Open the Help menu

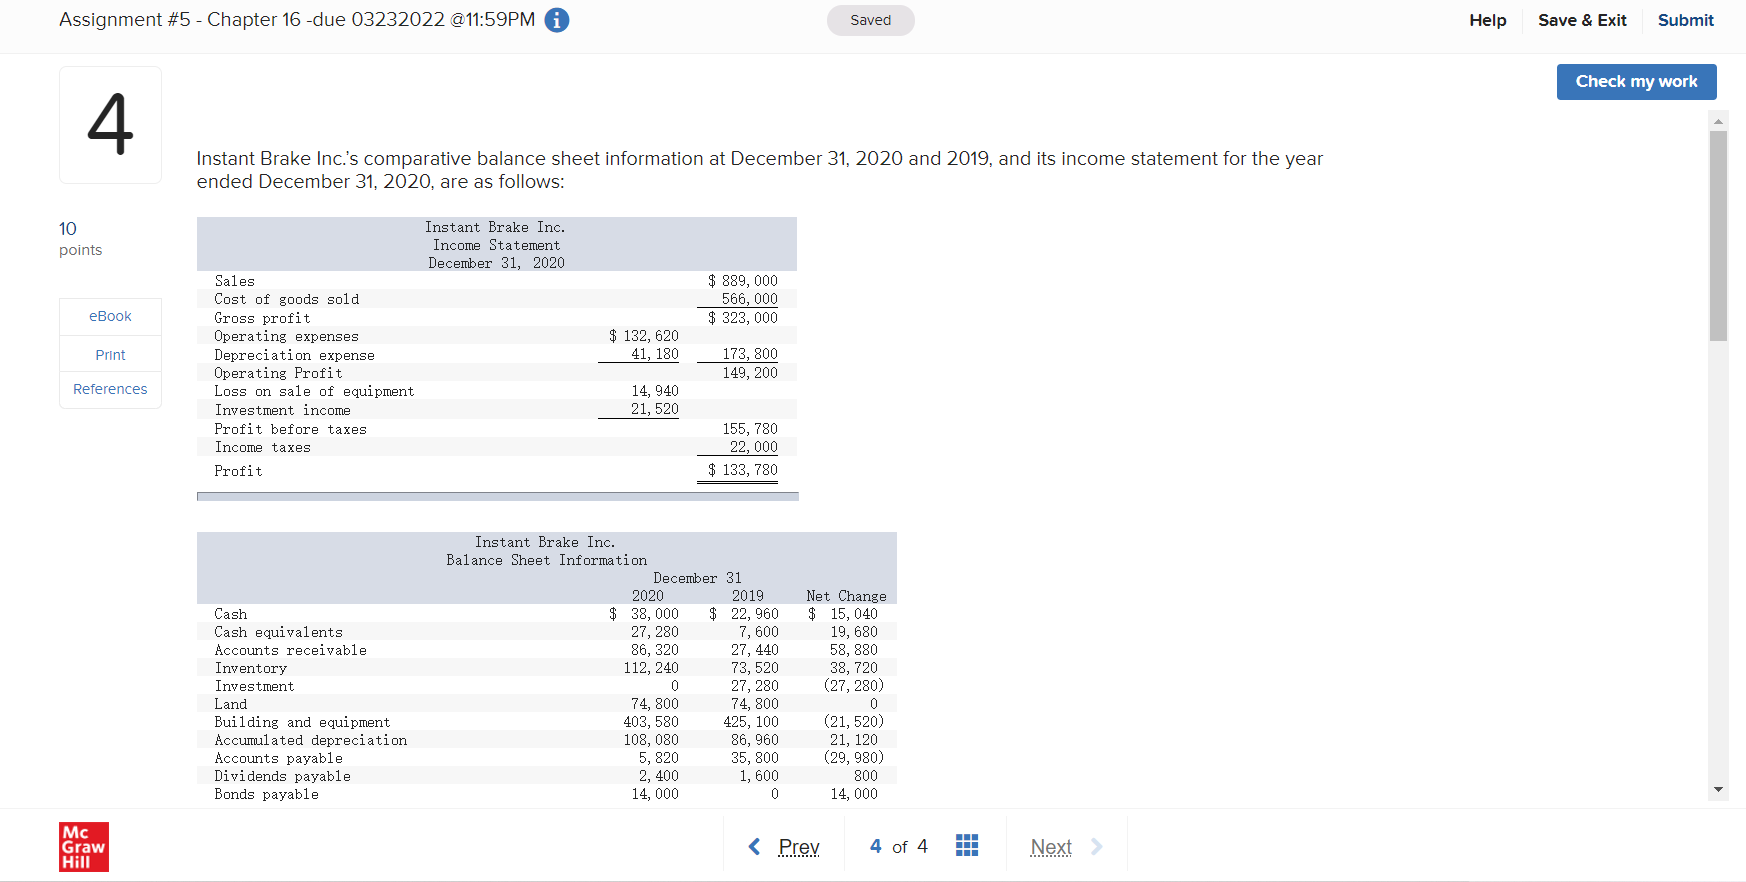point(1488,20)
